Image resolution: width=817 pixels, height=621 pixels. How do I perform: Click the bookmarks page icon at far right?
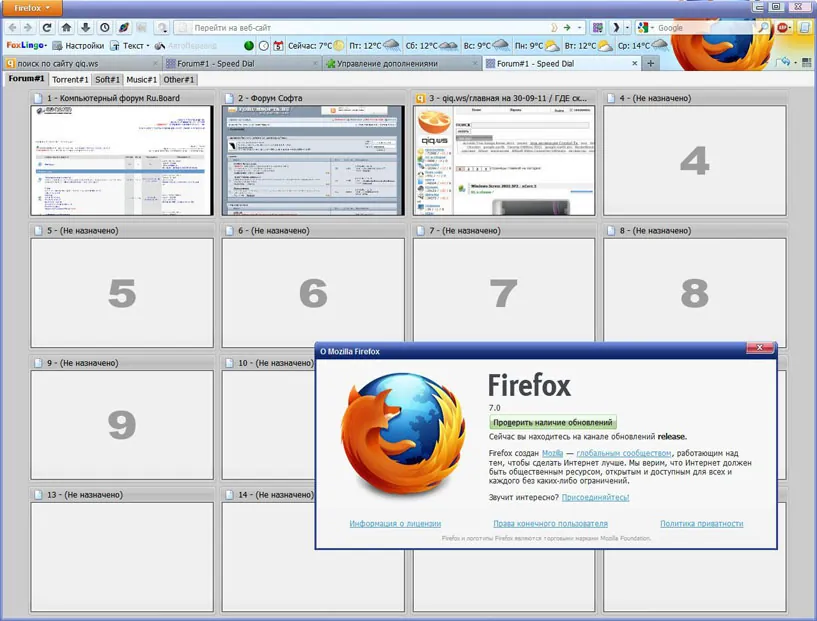pos(805,28)
